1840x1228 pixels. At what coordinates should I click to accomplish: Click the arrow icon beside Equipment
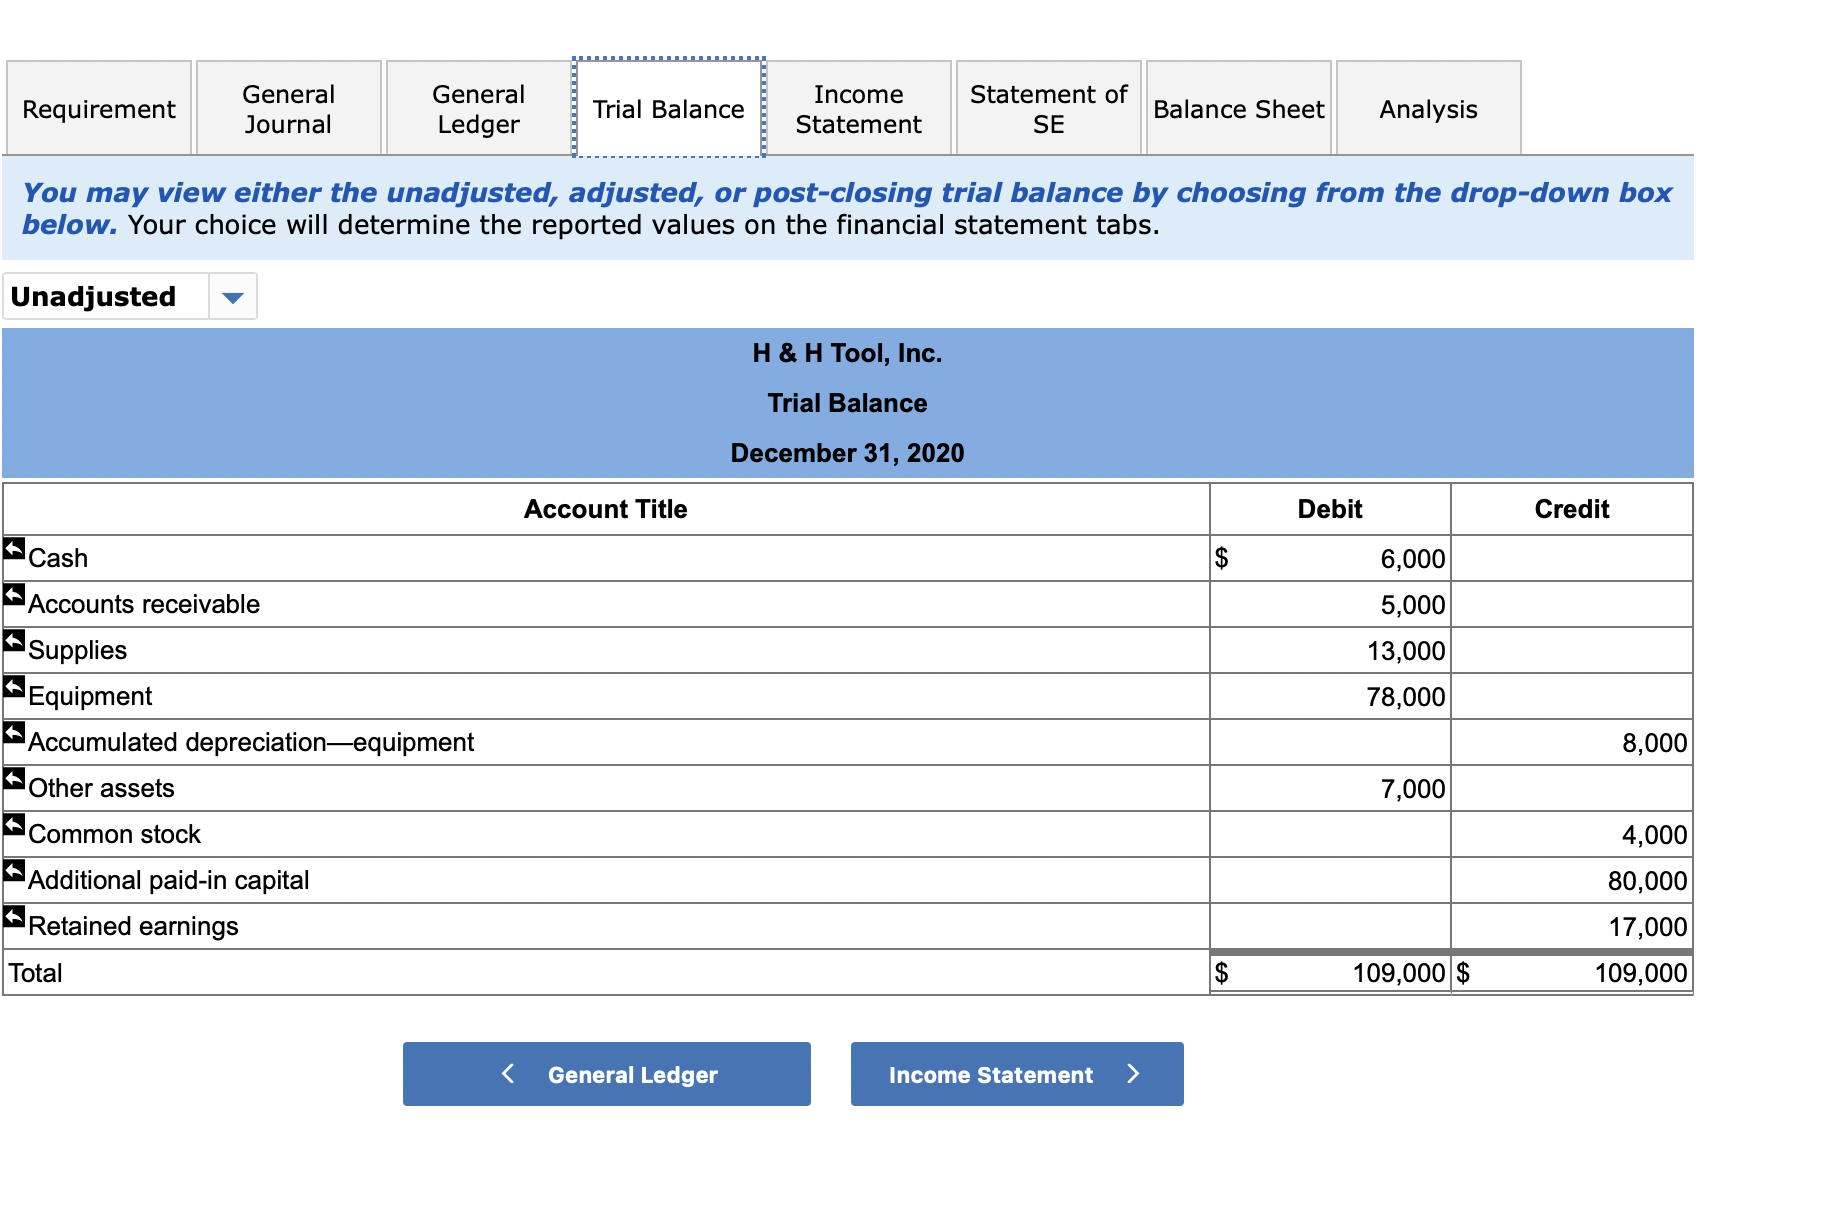click(x=14, y=686)
